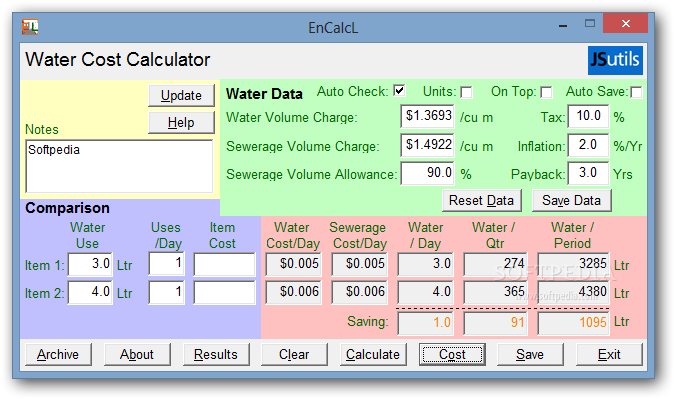Viewport: 675px width, 399px height.
Task: View Results
Action: point(216,355)
